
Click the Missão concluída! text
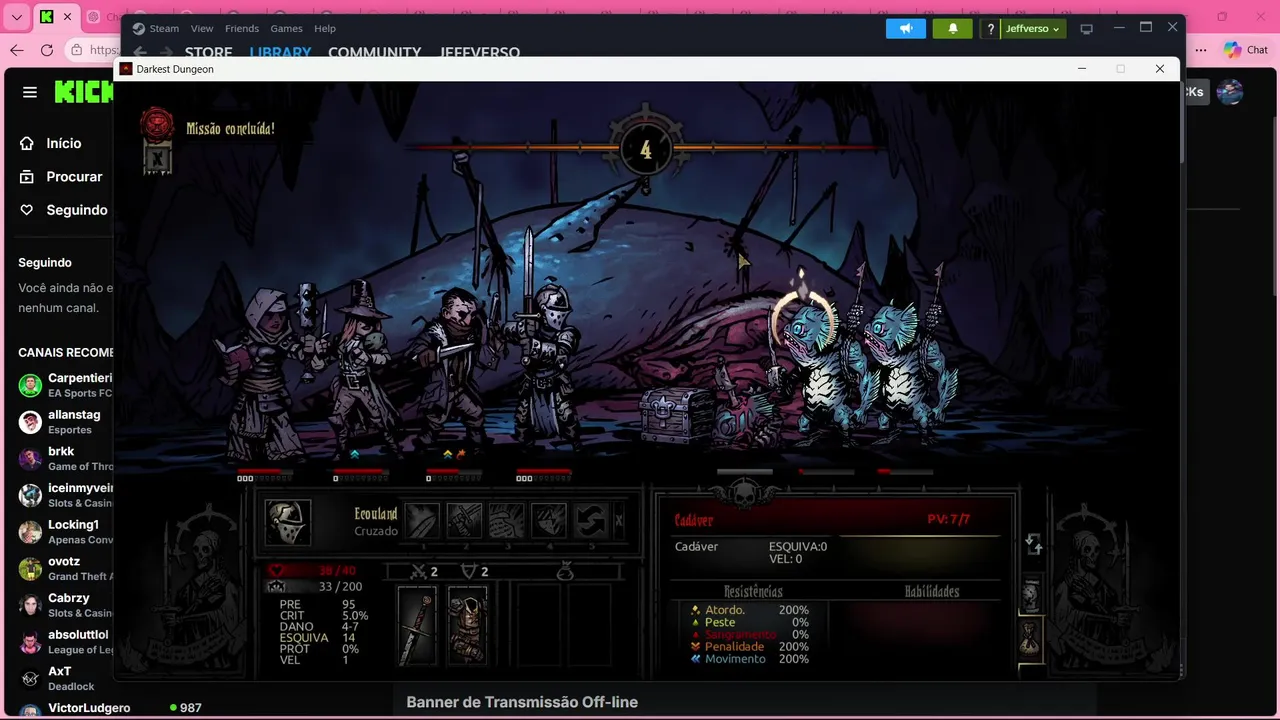[x=230, y=129]
